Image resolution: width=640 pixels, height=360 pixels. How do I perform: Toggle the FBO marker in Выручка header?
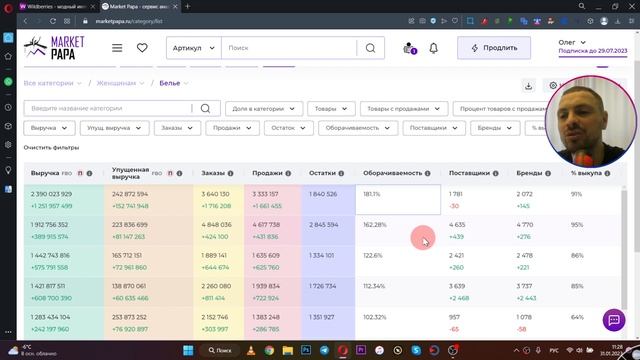pos(67,173)
